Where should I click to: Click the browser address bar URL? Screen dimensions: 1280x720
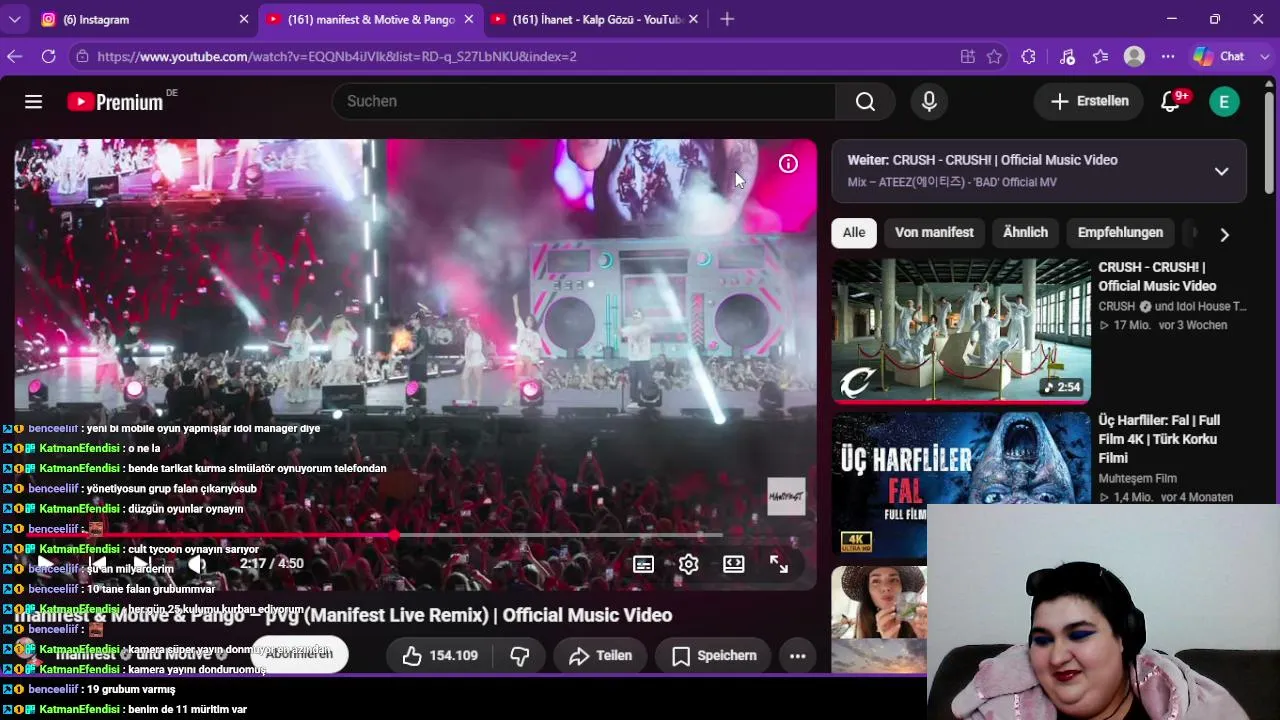pos(337,56)
